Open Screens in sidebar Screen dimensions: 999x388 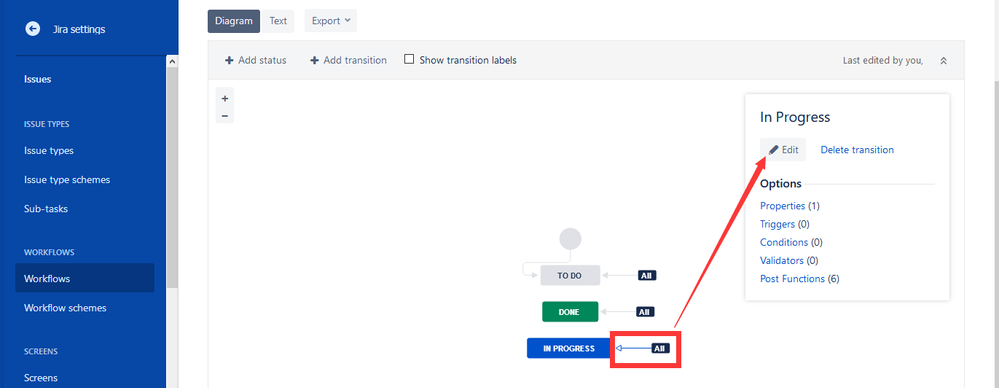[x=41, y=378]
